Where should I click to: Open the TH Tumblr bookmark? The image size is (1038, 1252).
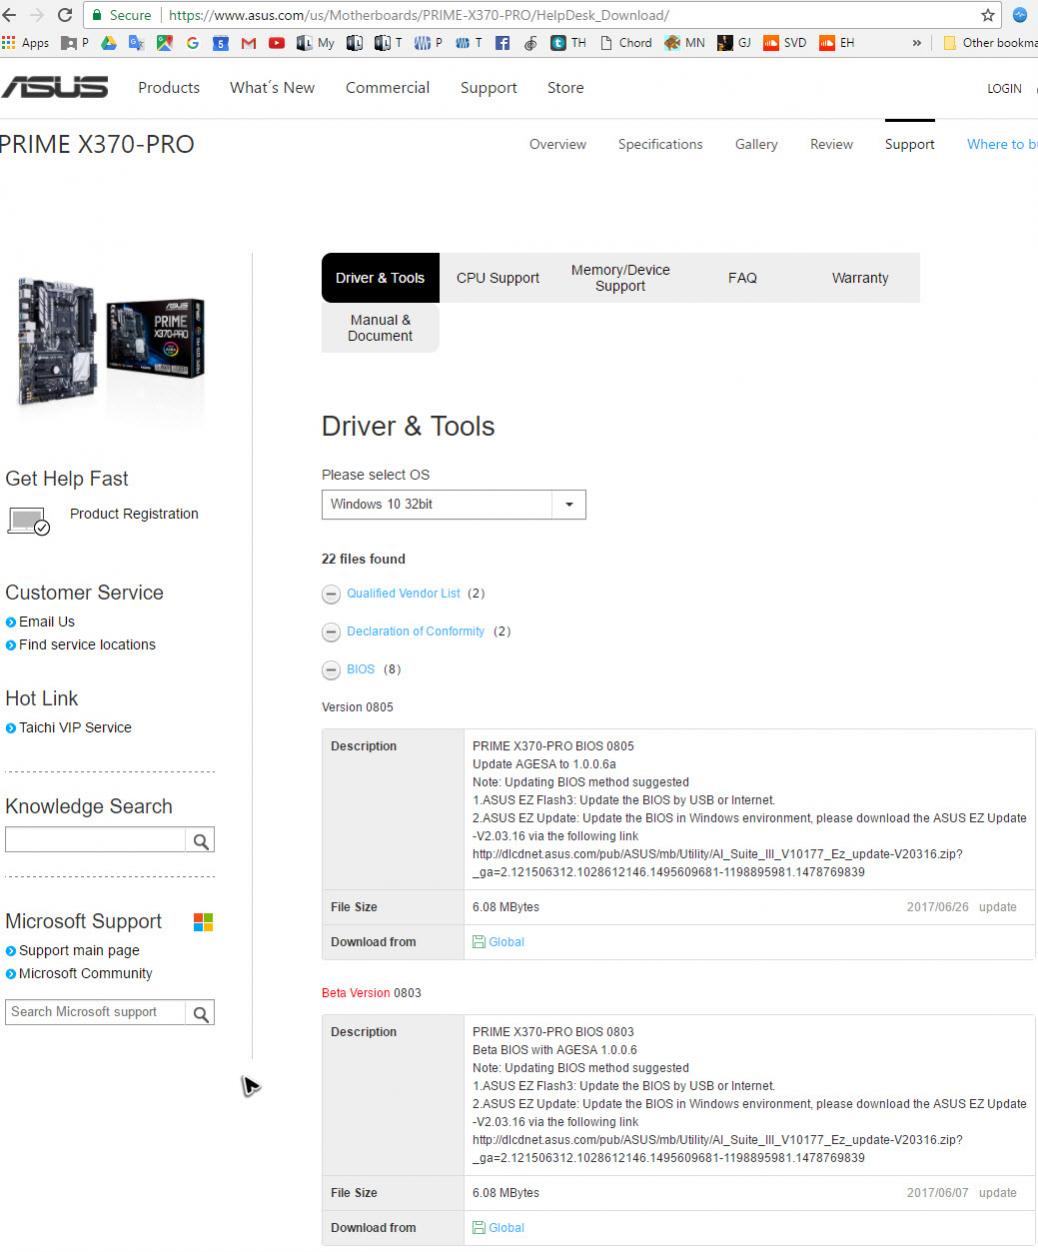[x=569, y=43]
